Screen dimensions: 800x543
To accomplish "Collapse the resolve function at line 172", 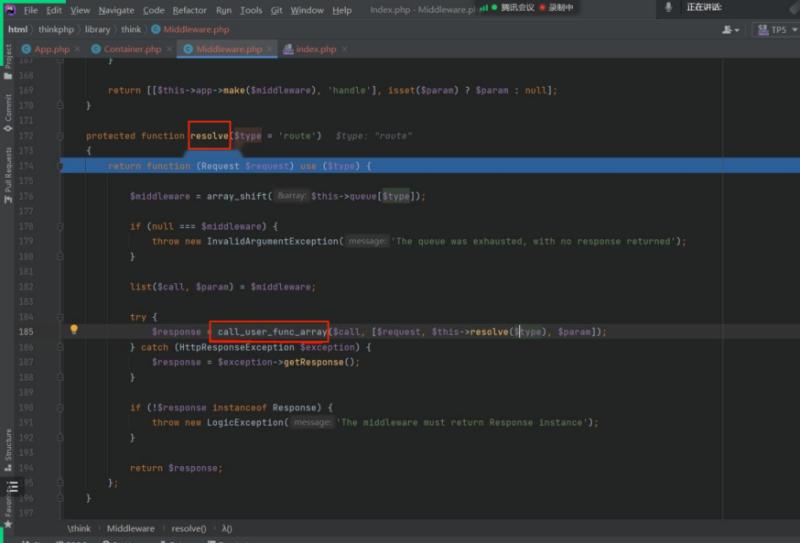I will pos(60,136).
